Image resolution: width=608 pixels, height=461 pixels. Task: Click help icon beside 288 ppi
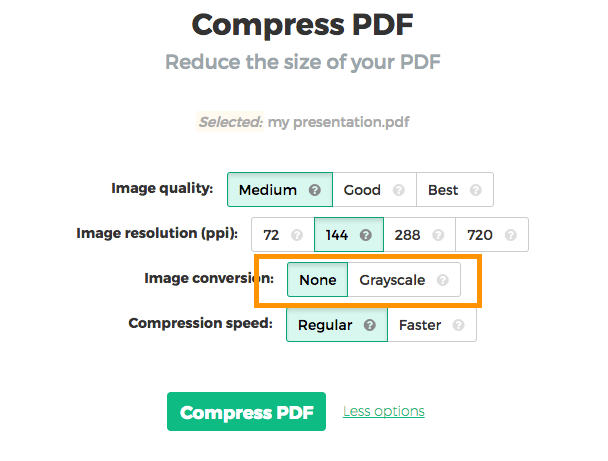437,236
